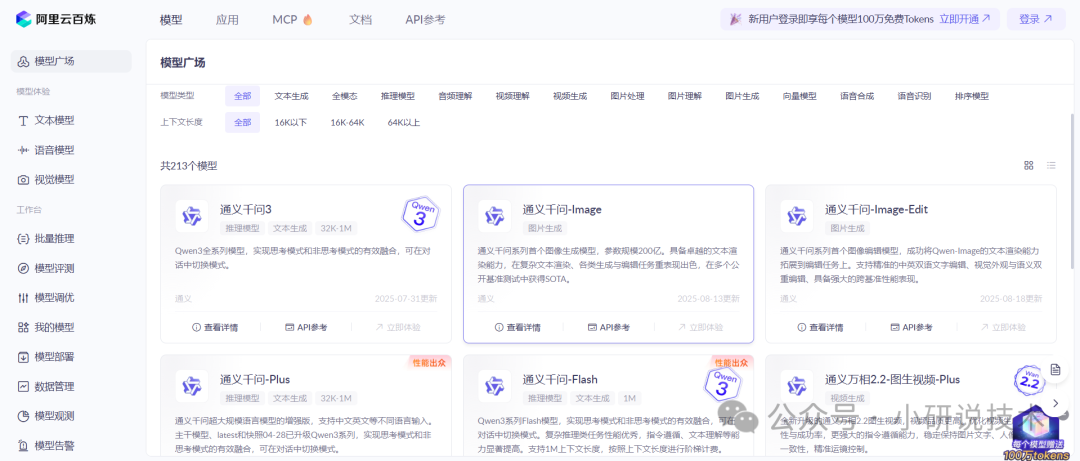Screen dimensions: 1080x461
Task: Click the 通义千问-Plus card logo
Action: click(191, 386)
